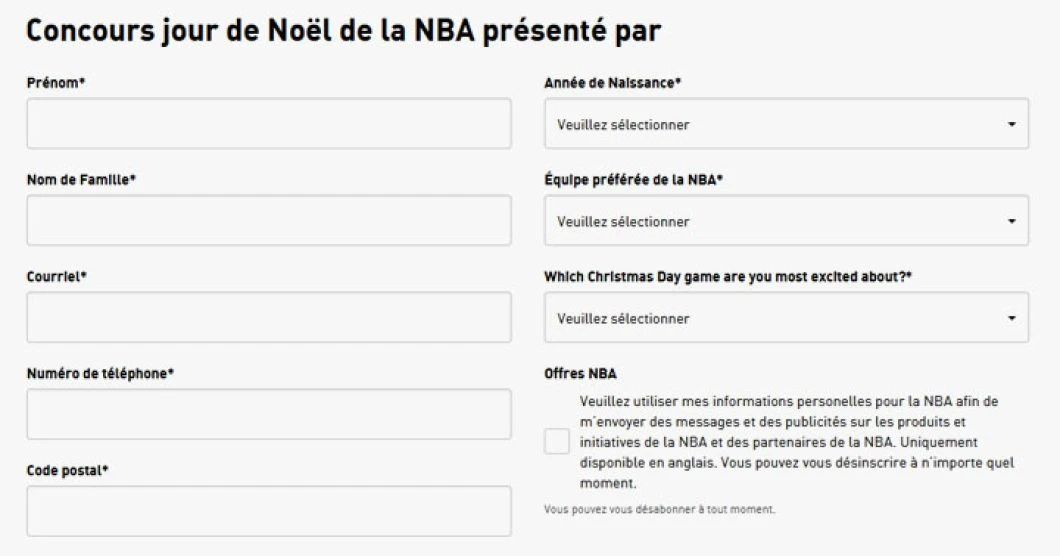1060x556 pixels.
Task: Click the désabonner fine-print note
Action: click(659, 510)
